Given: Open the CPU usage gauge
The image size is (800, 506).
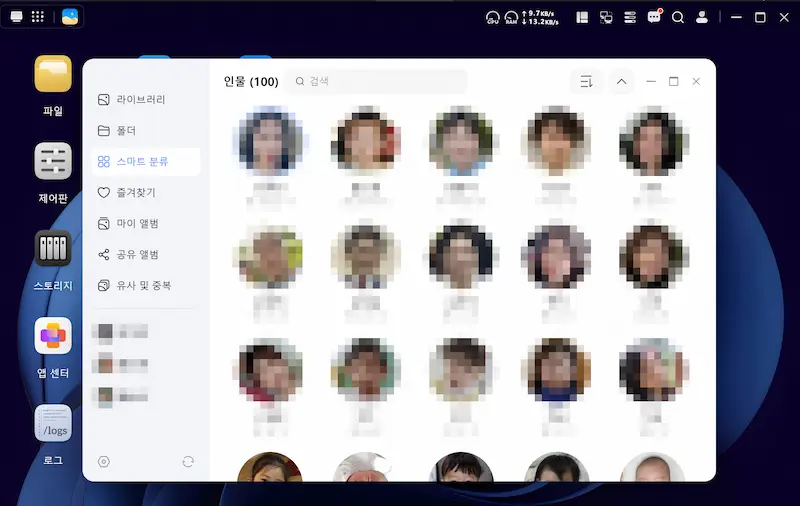Looking at the screenshot, I should [492, 18].
